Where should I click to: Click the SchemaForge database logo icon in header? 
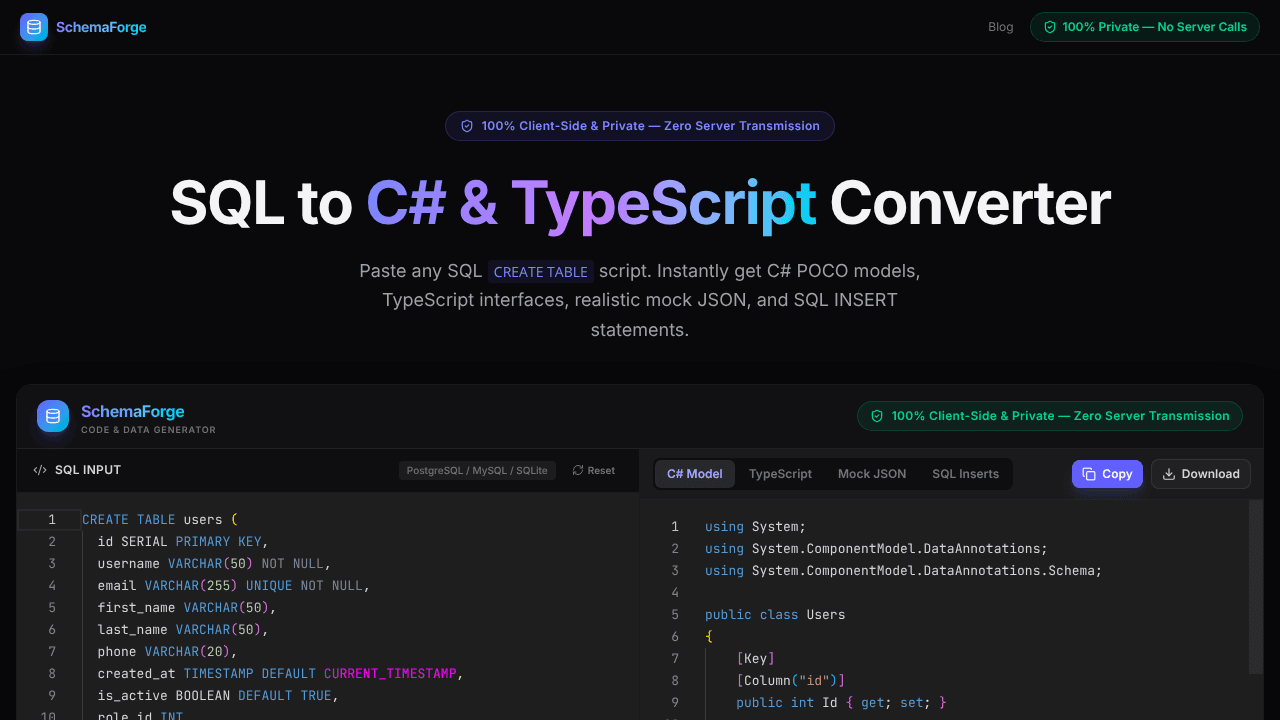pos(34,27)
